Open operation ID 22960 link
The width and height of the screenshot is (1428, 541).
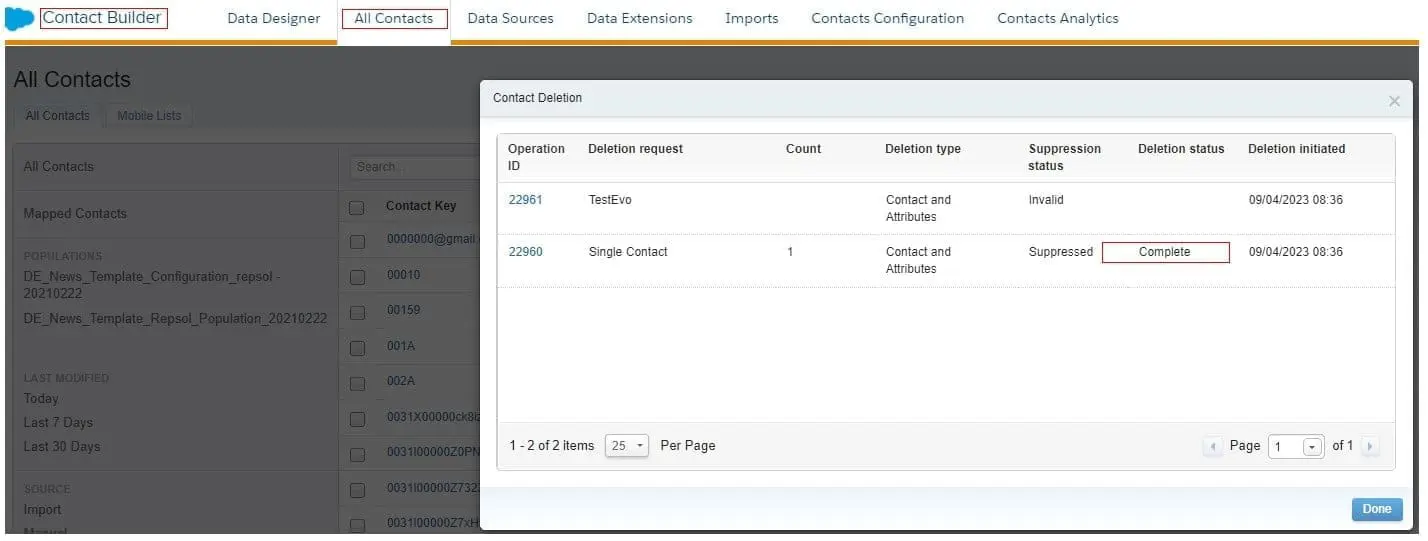(x=525, y=252)
